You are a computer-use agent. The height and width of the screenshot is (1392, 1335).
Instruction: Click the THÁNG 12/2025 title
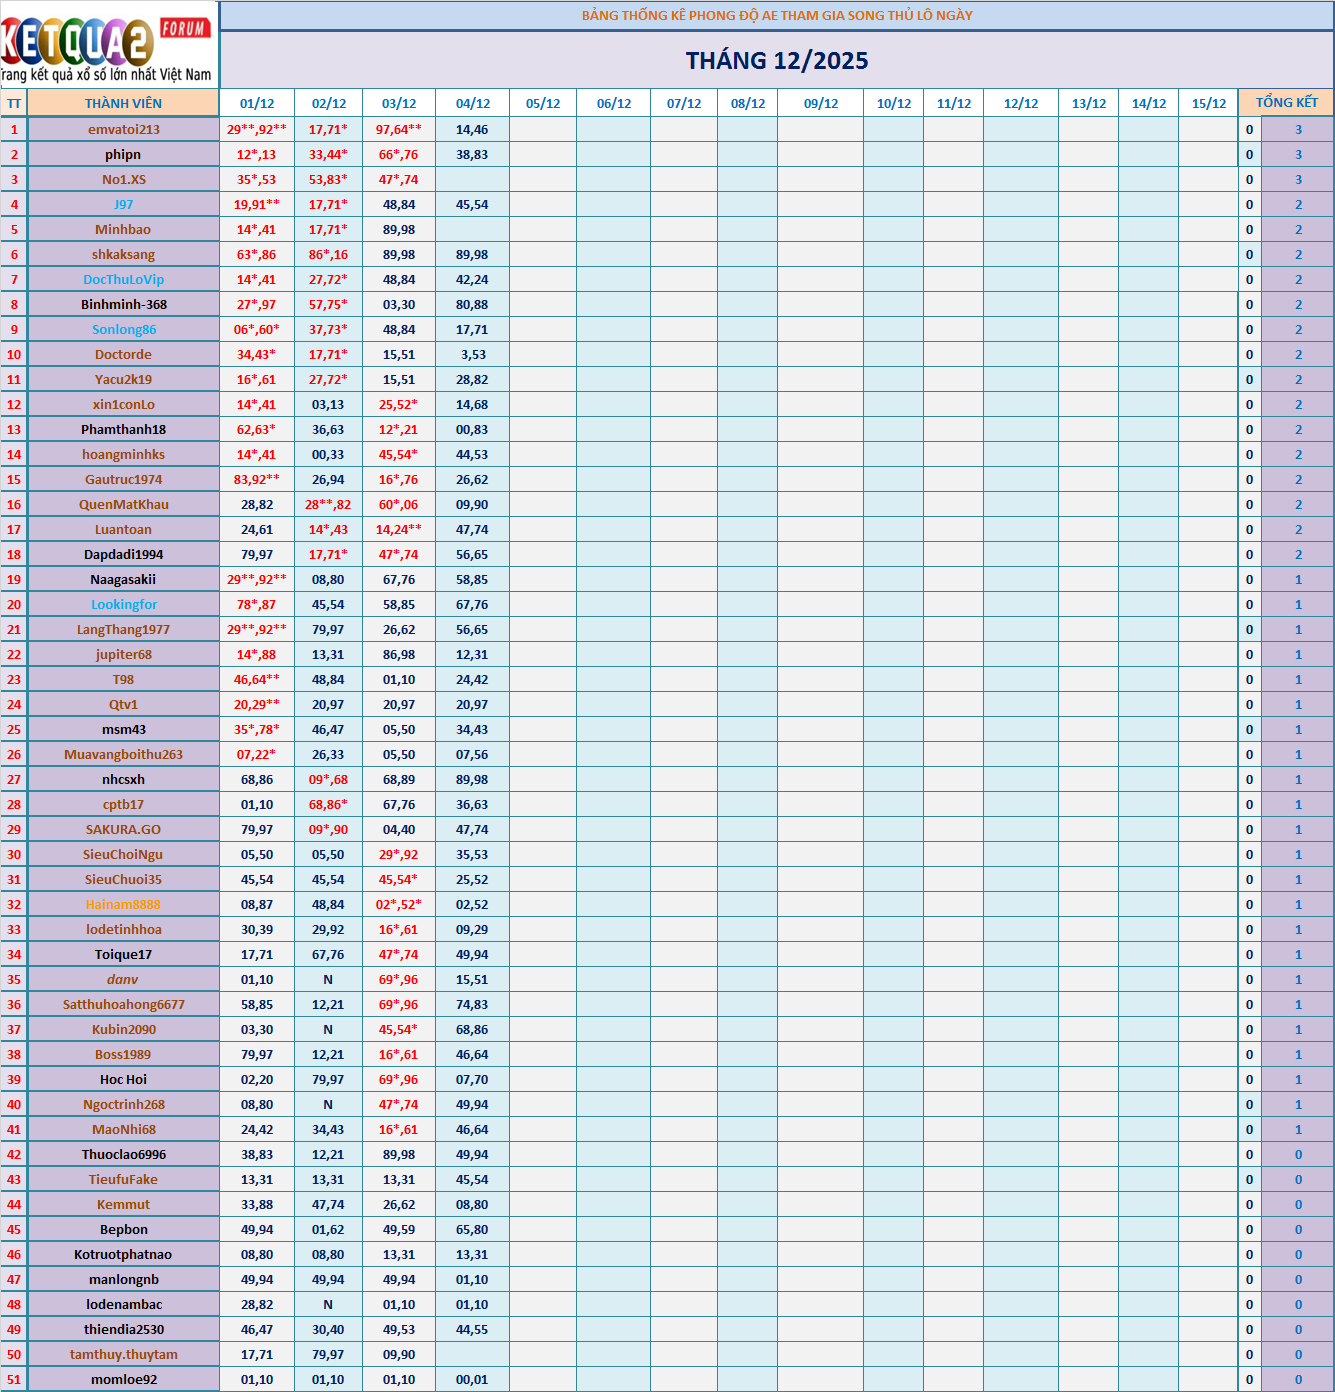(x=776, y=61)
